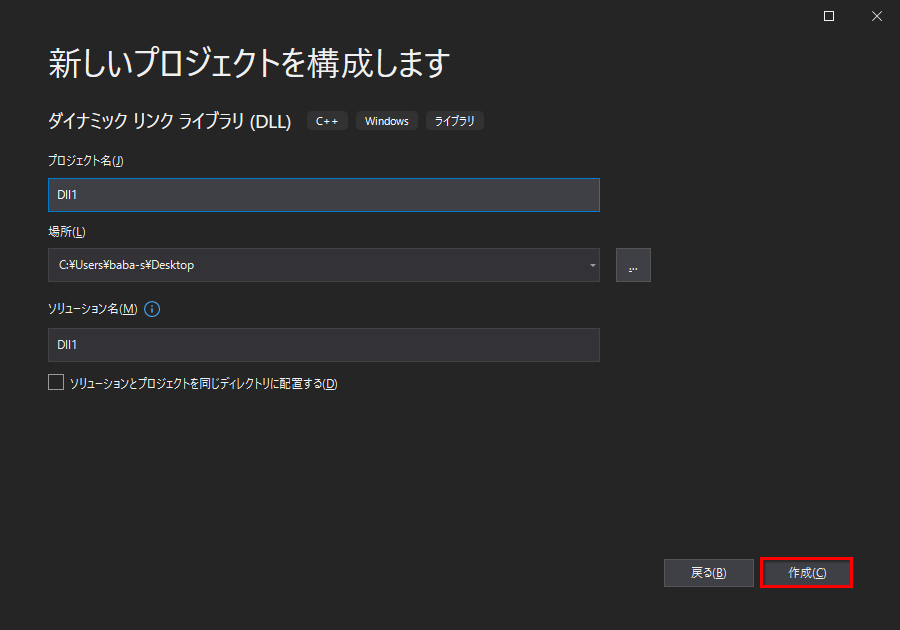Enable placing solution and project in same directory
The width and height of the screenshot is (900, 630).
pyautogui.click(x=56, y=382)
